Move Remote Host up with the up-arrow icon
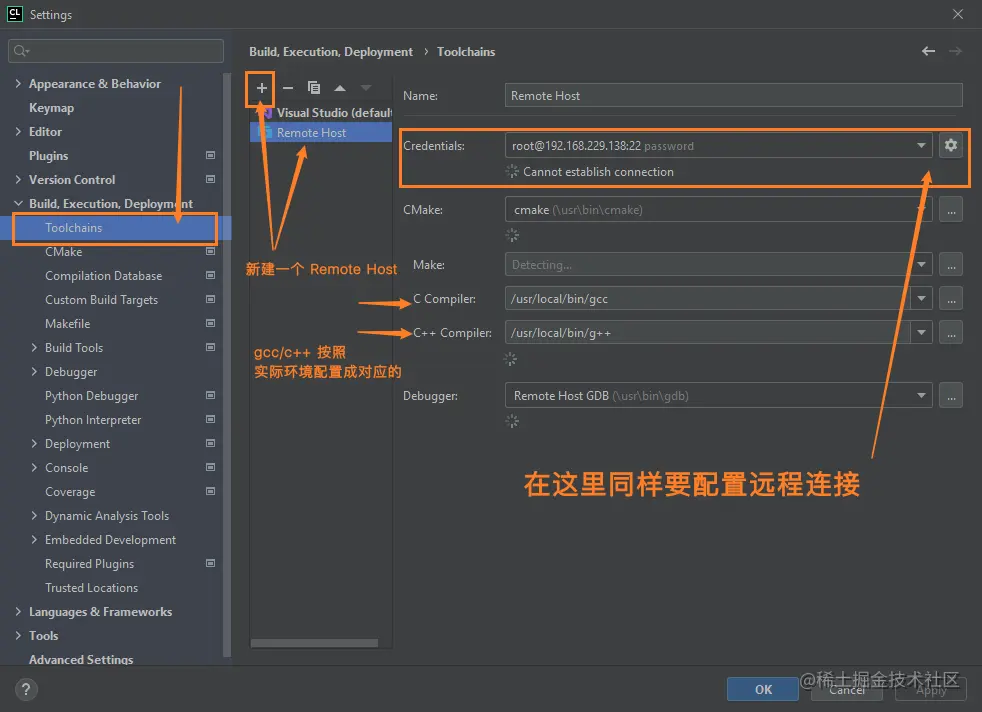The height and width of the screenshot is (712, 982). tap(339, 88)
